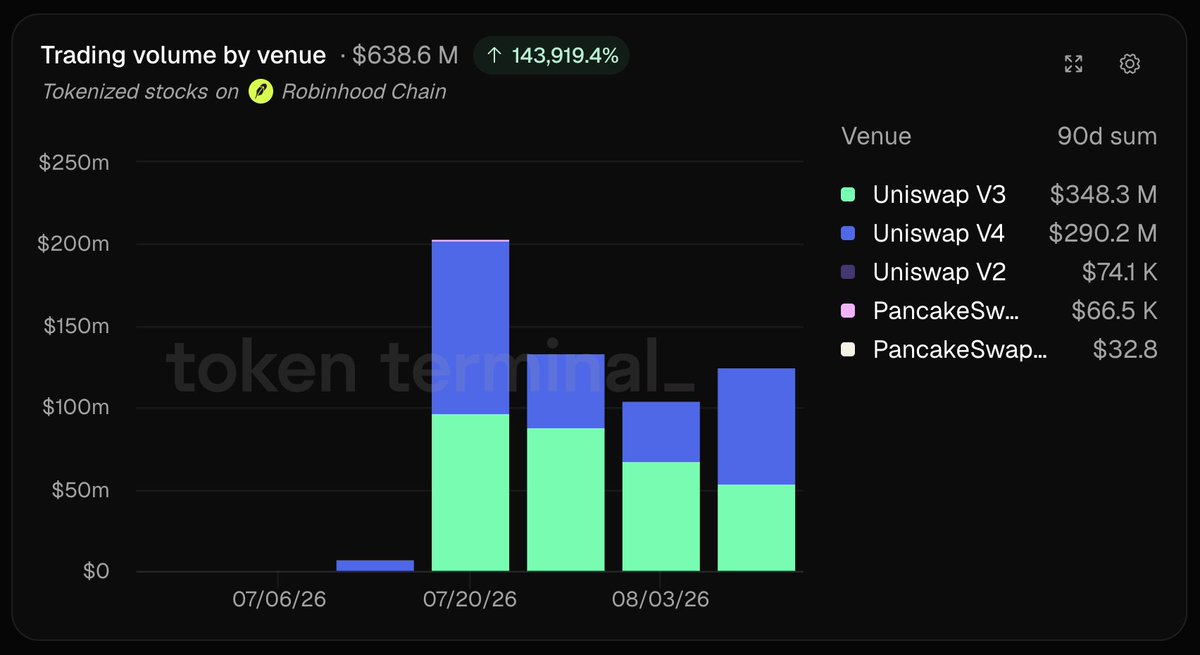Viewport: 1200px width, 655px height.
Task: Click the tallest bar's green Uniswap V3 segment
Action: click(x=470, y=493)
